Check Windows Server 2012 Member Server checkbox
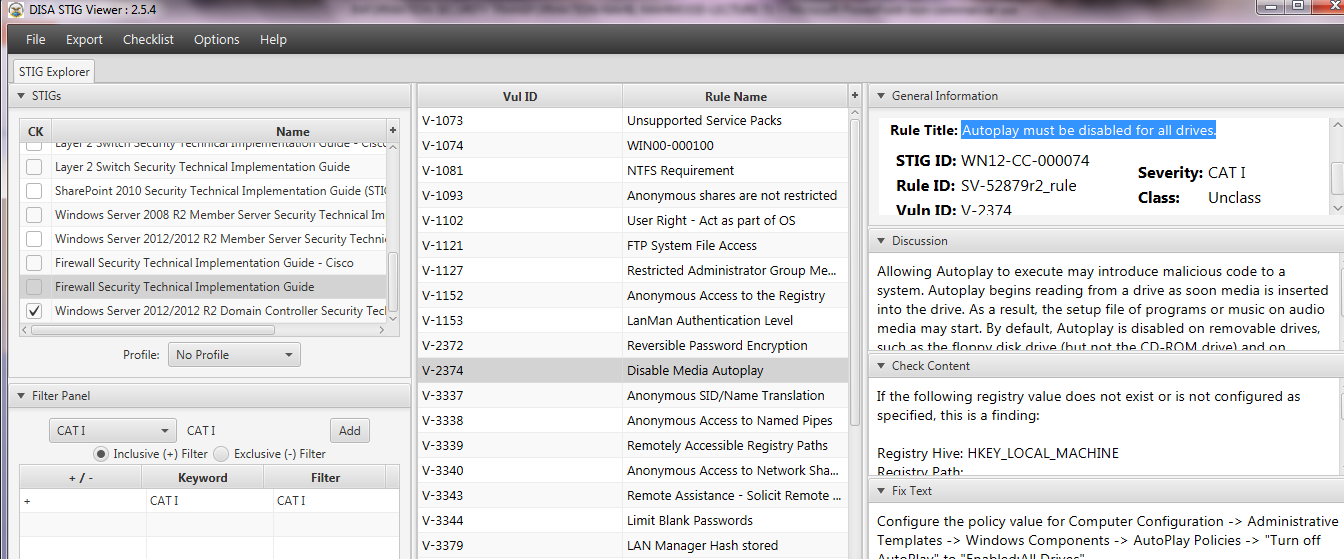The width and height of the screenshot is (1344, 559). tap(34, 239)
